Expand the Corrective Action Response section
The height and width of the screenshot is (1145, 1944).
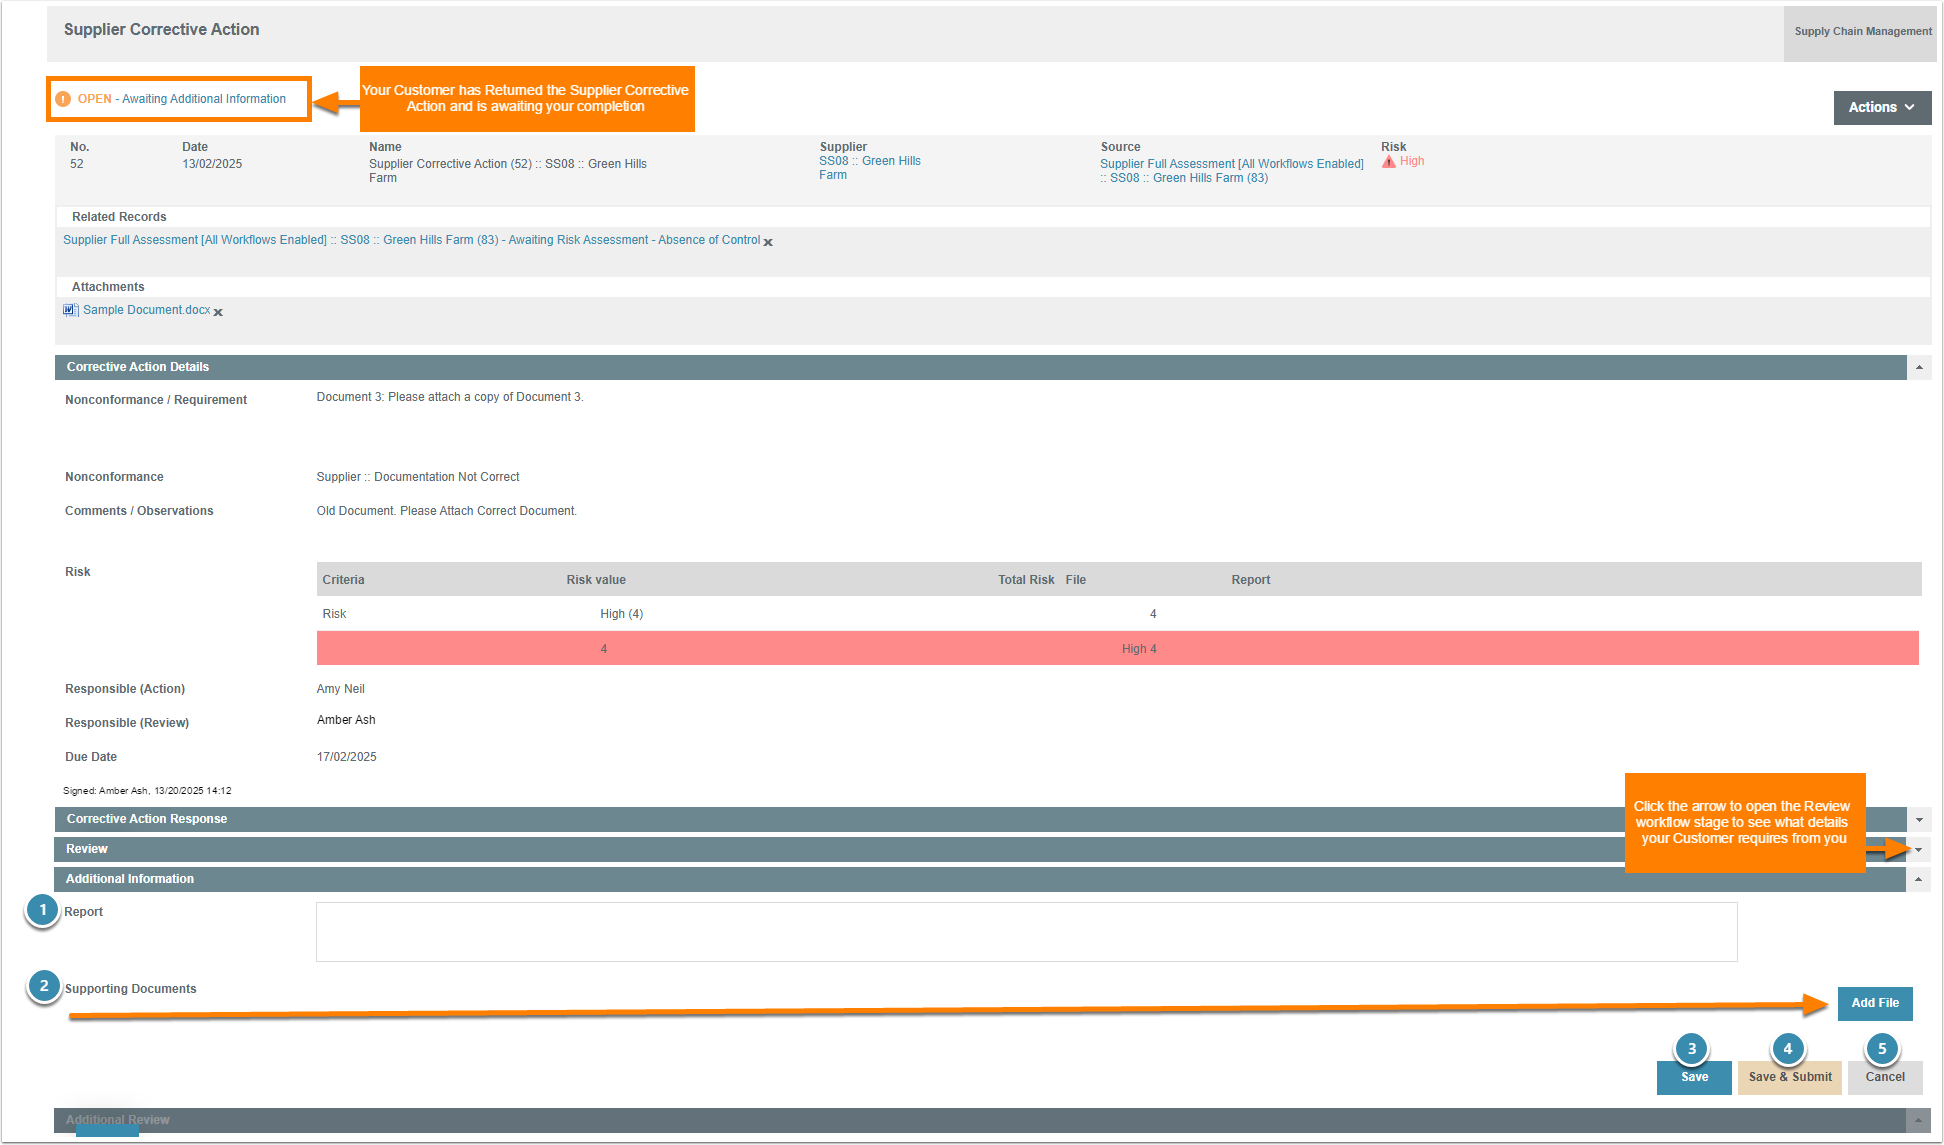[1919, 820]
